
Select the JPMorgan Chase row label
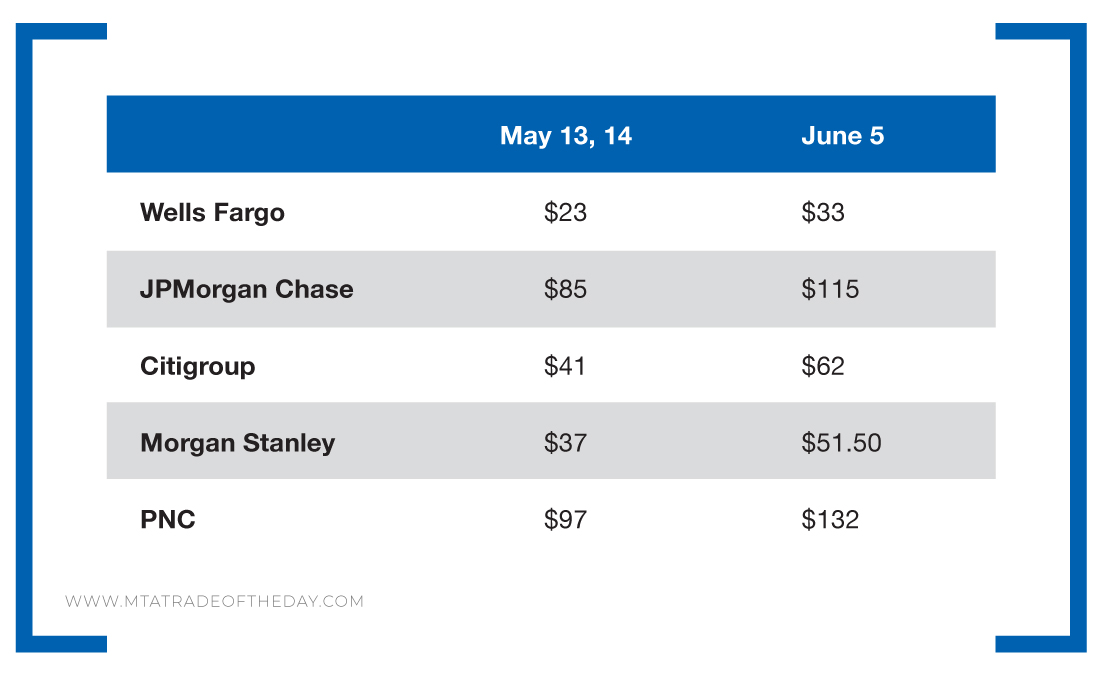[246, 289]
